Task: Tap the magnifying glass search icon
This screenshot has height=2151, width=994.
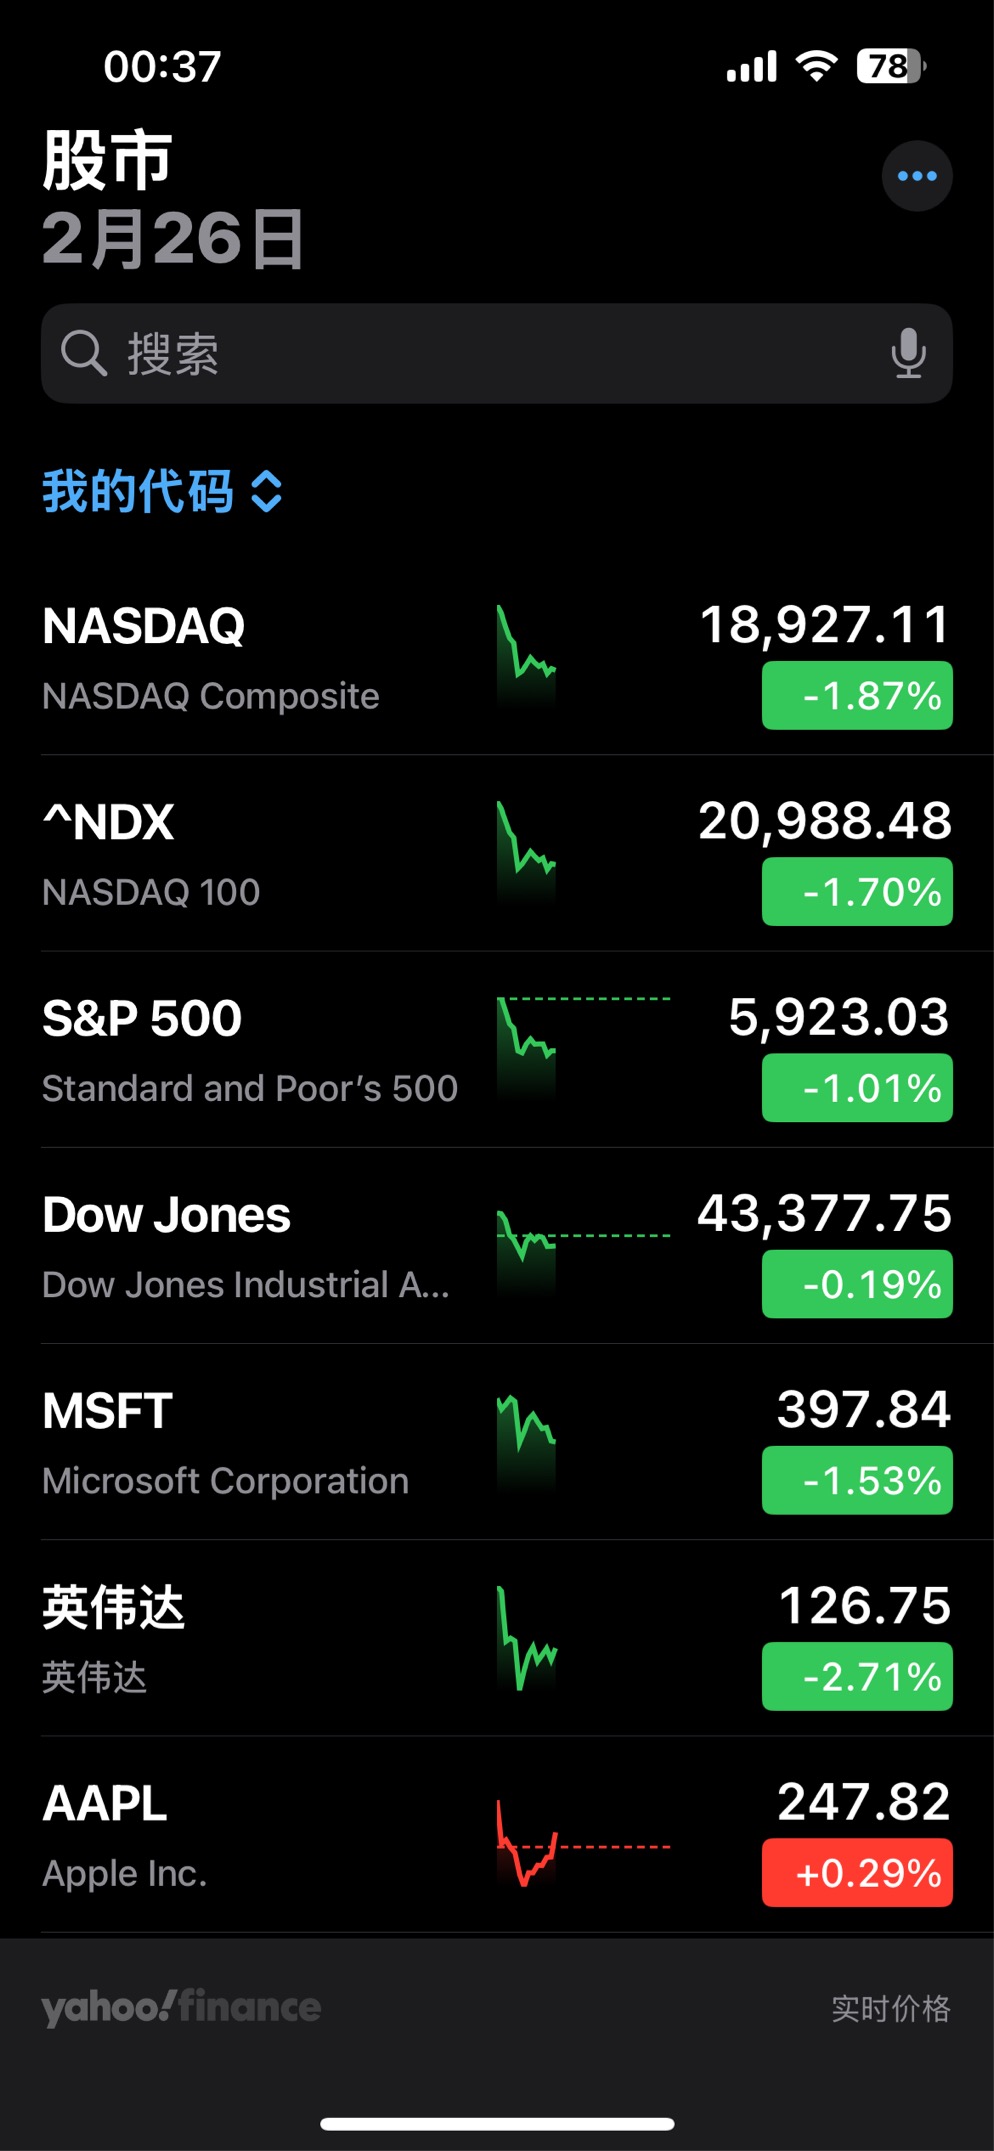Action: (83, 353)
